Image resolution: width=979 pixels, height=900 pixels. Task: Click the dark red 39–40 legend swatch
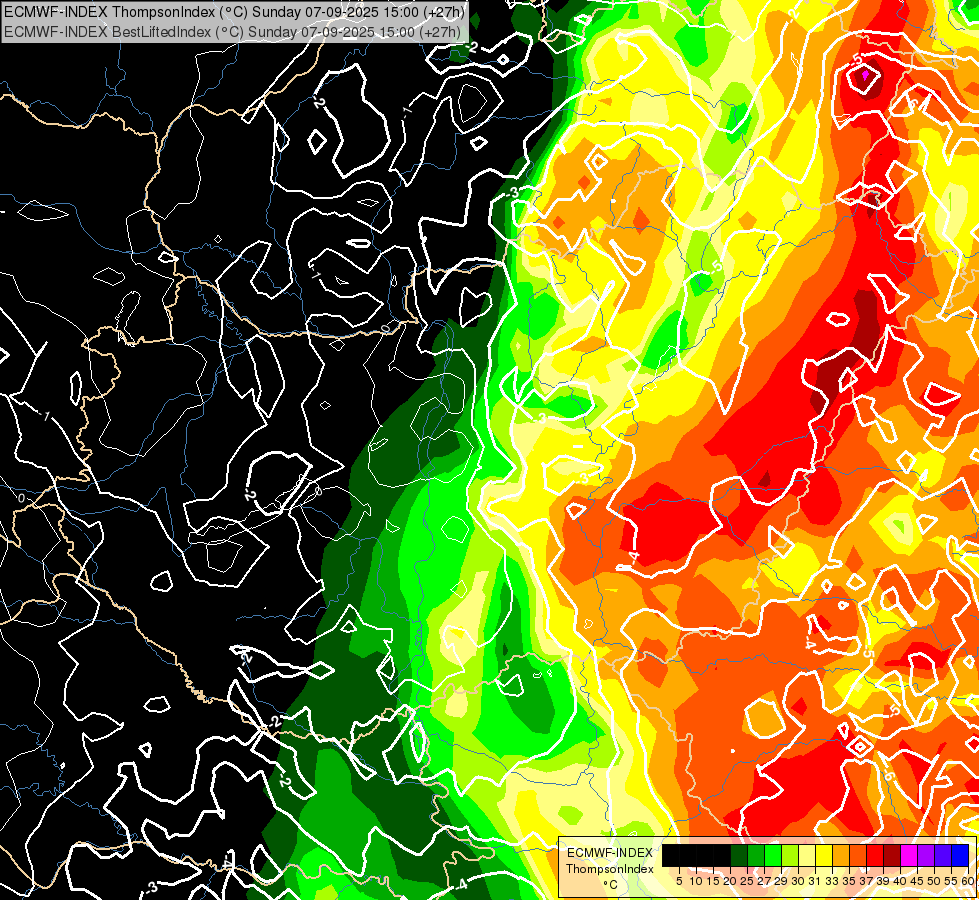click(892, 855)
